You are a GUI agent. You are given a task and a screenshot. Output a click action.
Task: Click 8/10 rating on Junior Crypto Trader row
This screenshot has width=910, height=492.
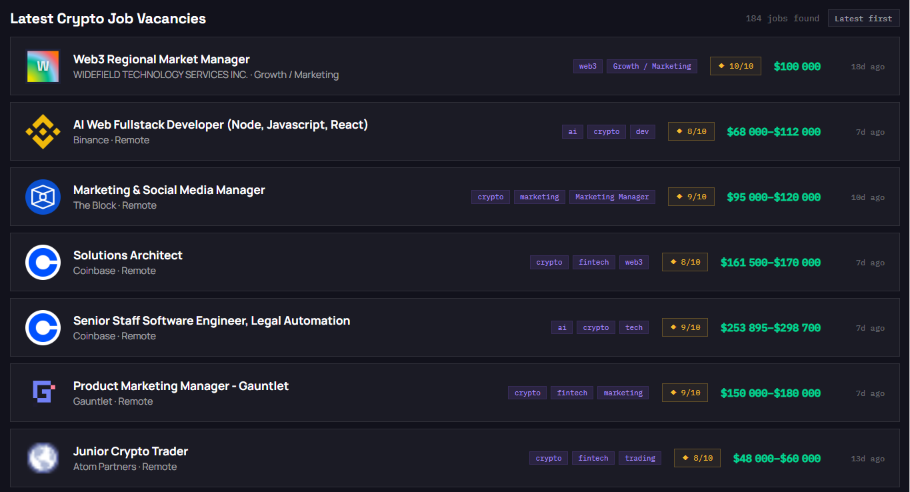(697, 458)
